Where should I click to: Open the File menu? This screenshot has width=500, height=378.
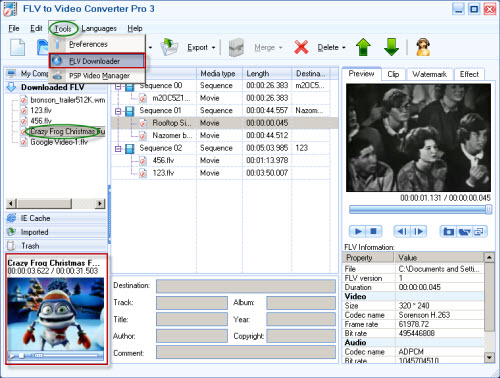pyautogui.click(x=14, y=28)
